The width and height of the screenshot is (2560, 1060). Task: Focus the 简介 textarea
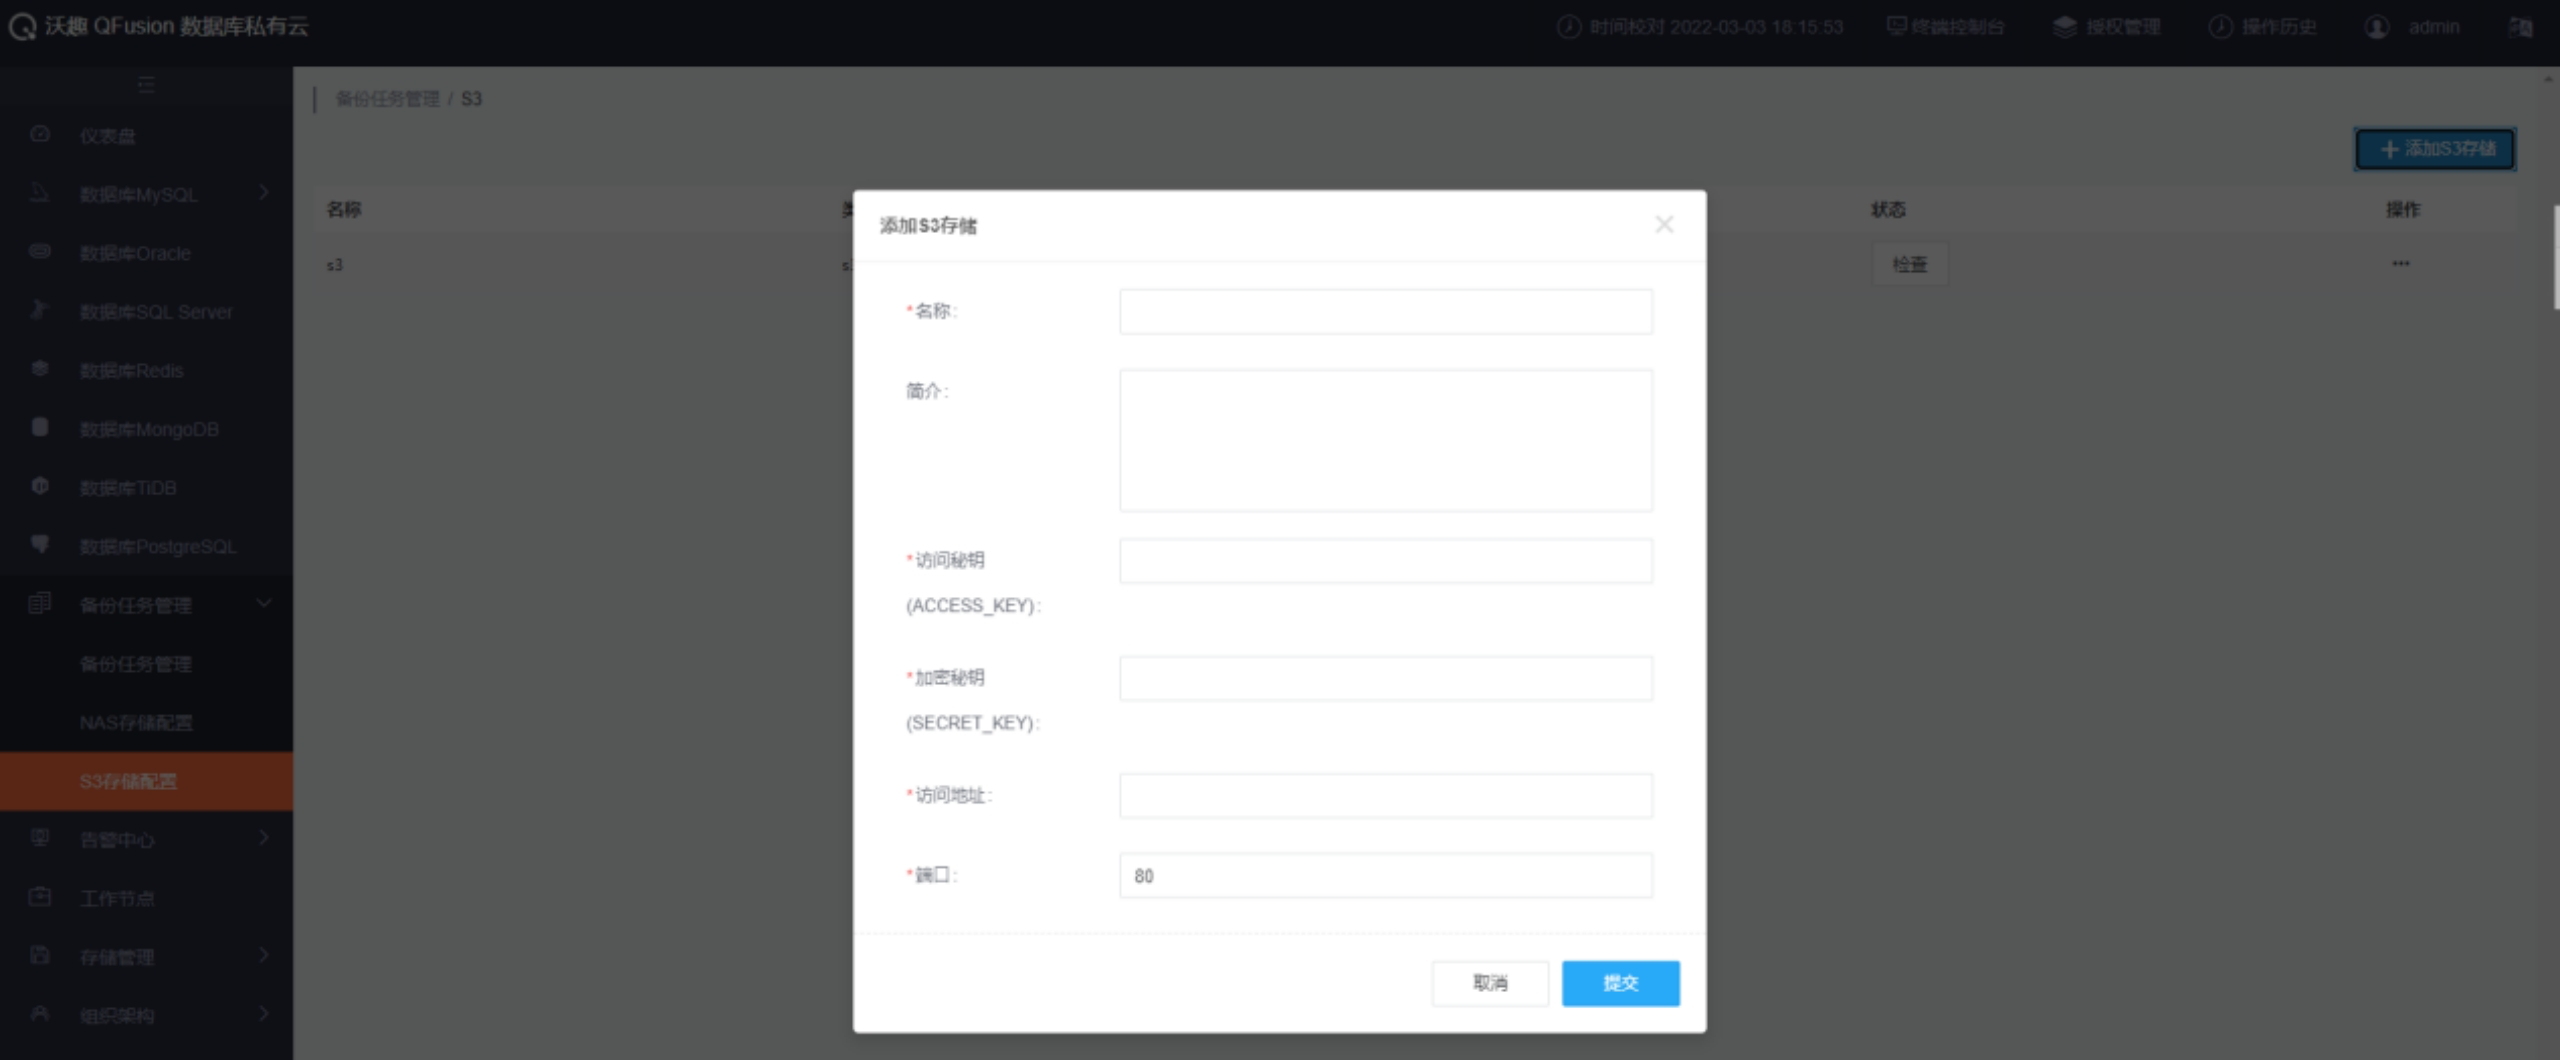(1386, 440)
